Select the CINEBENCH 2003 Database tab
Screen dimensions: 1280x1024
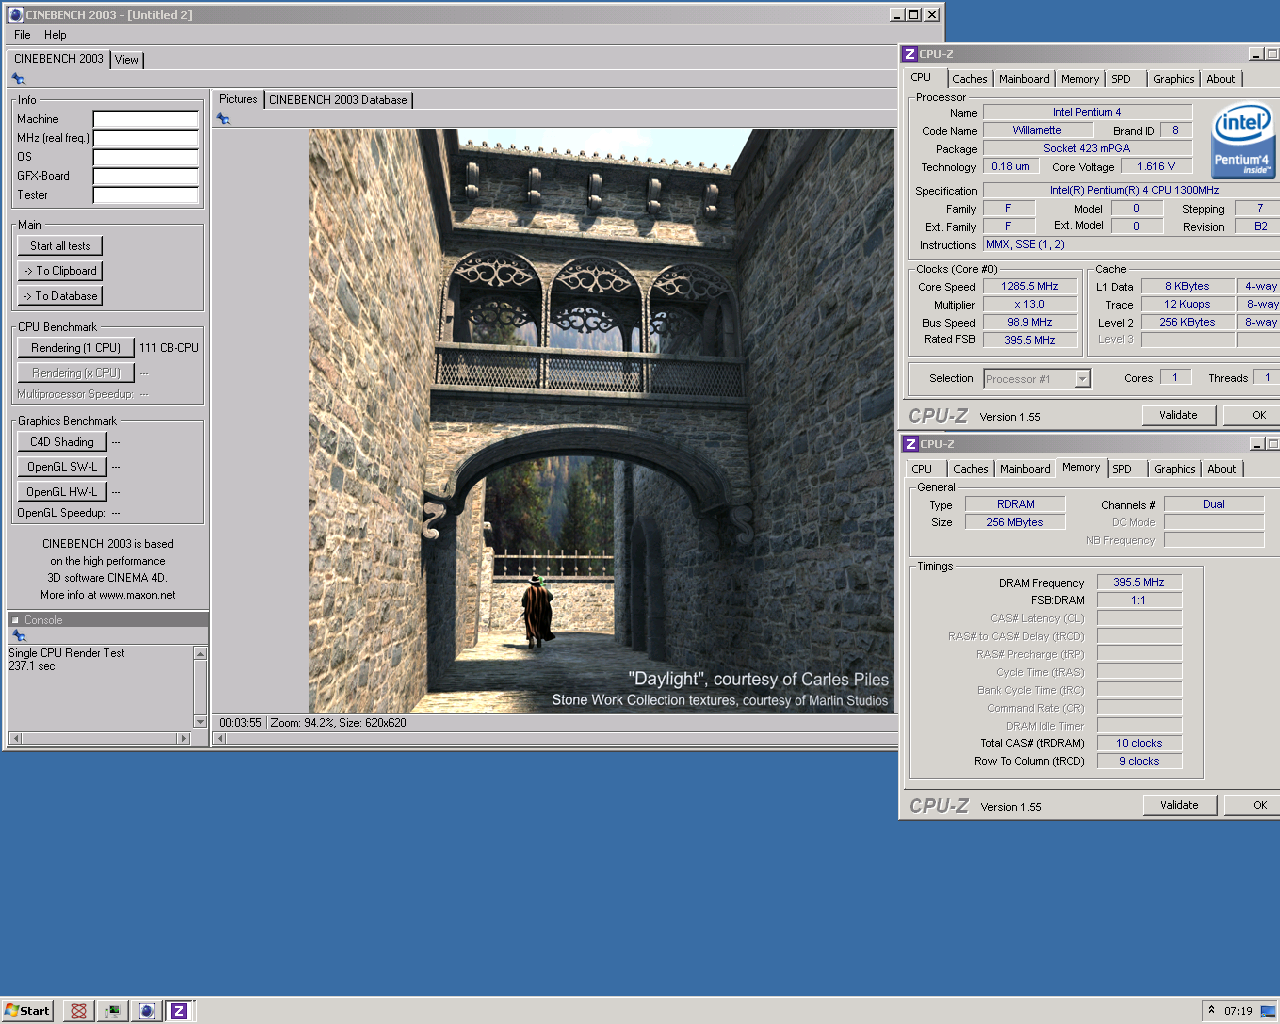[338, 100]
